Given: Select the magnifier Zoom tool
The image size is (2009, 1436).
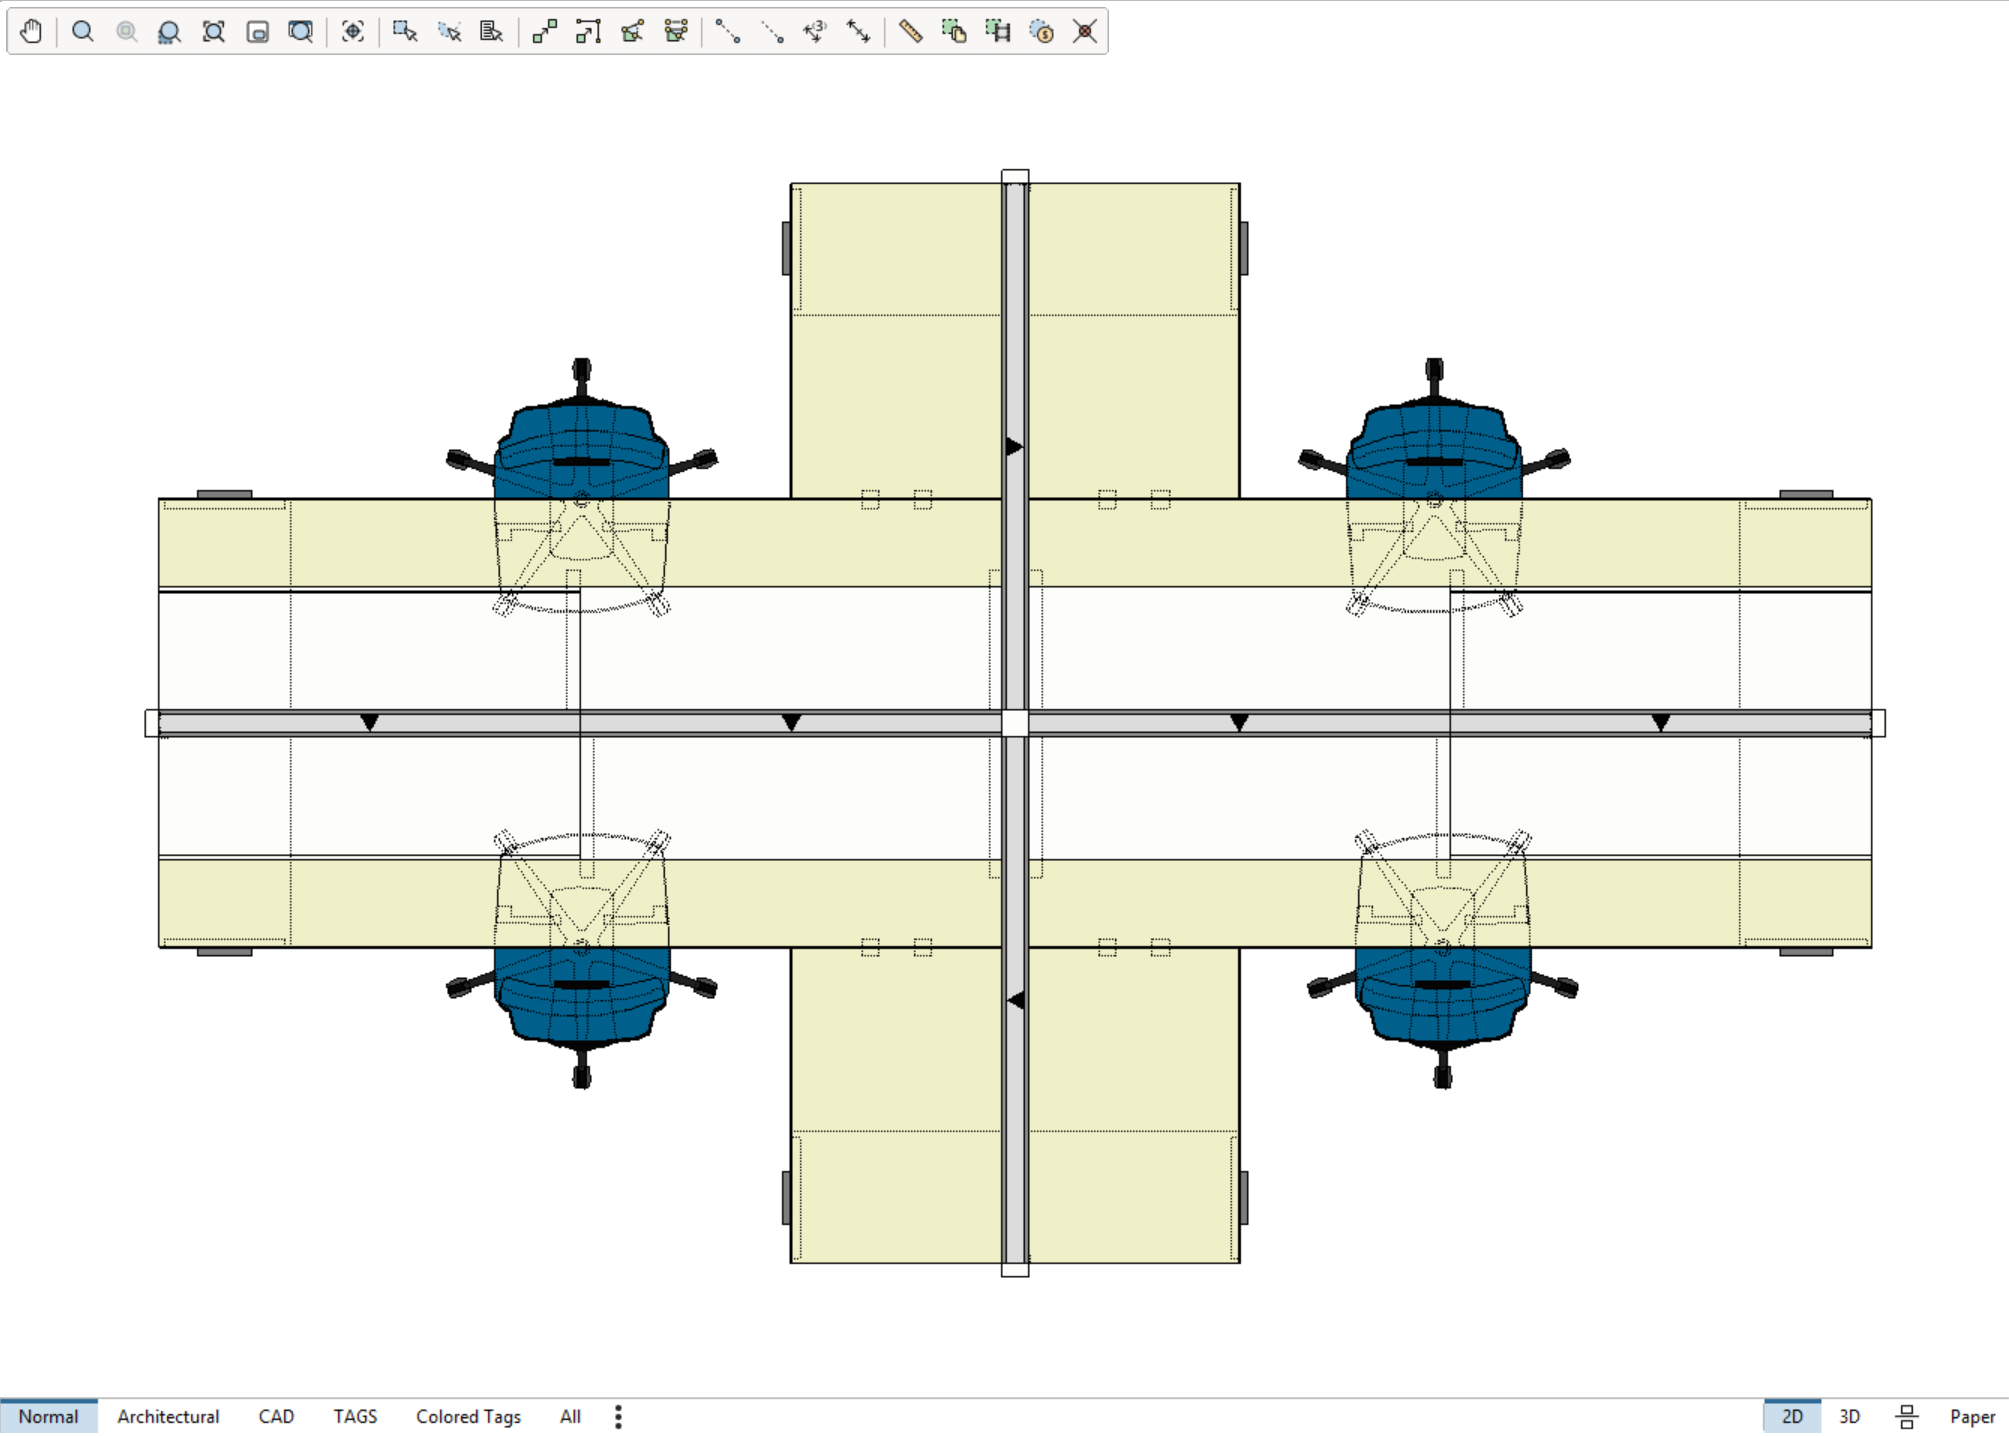Looking at the screenshot, I should (x=83, y=32).
